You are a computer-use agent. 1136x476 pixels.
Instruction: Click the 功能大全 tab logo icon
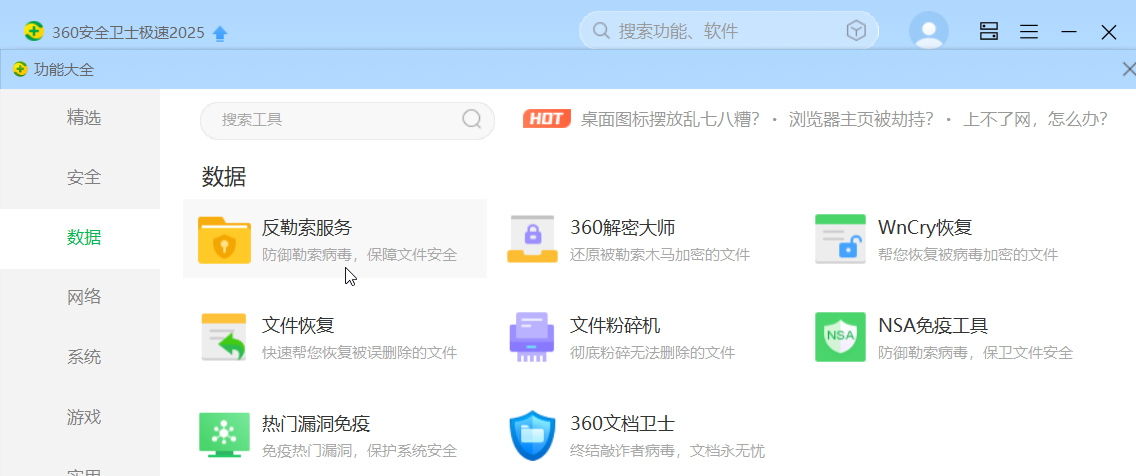[20, 70]
